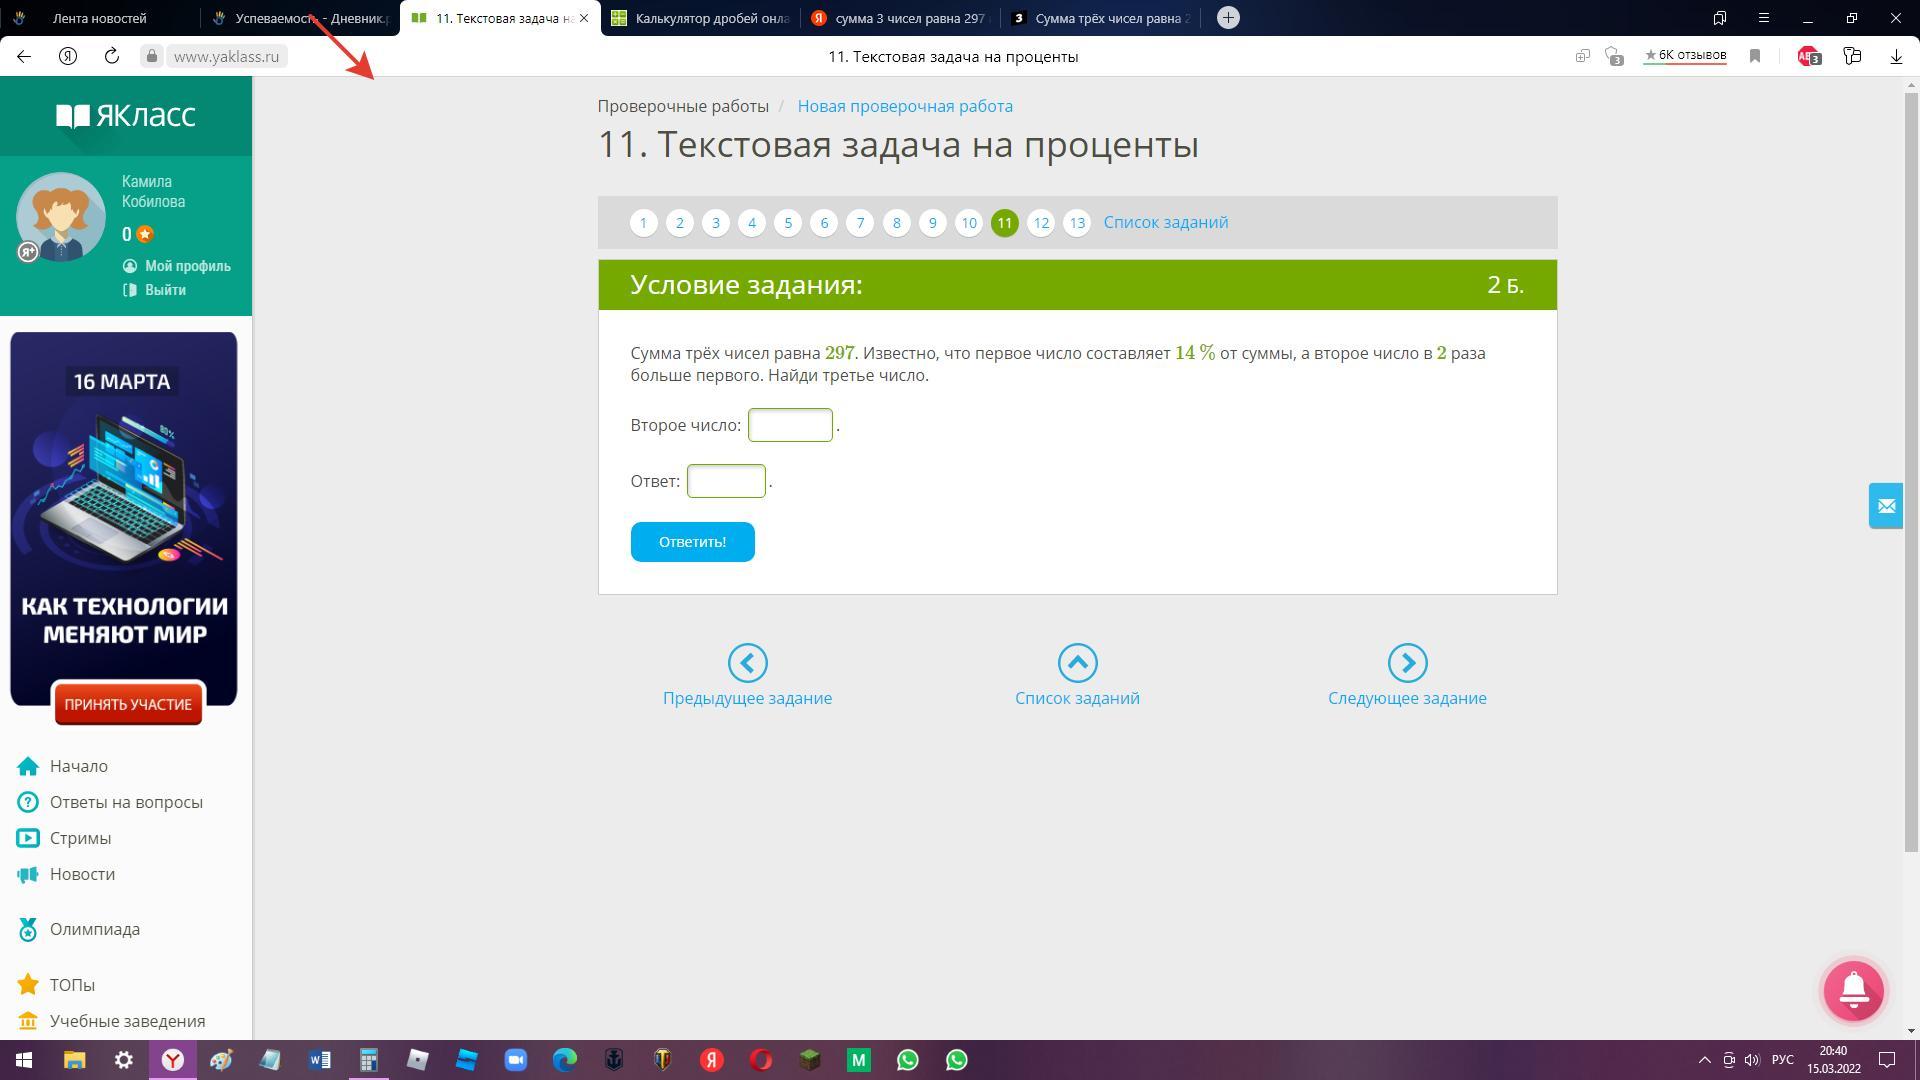Open the envelope feedback side tab
Screen dimensions: 1920x1080
click(x=1885, y=506)
